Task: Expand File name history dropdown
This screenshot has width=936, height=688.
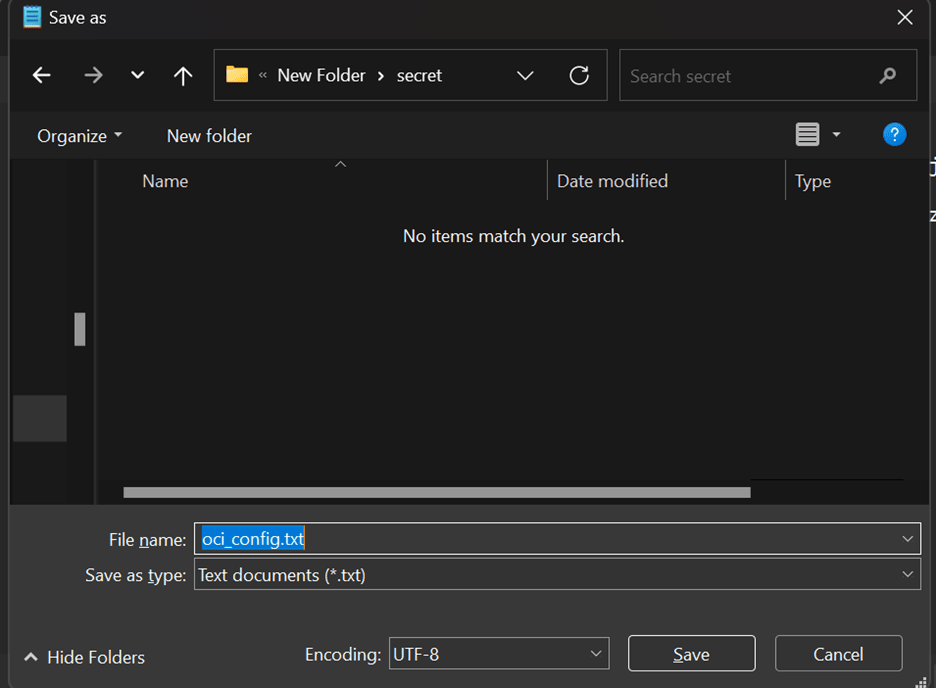Action: pos(907,539)
